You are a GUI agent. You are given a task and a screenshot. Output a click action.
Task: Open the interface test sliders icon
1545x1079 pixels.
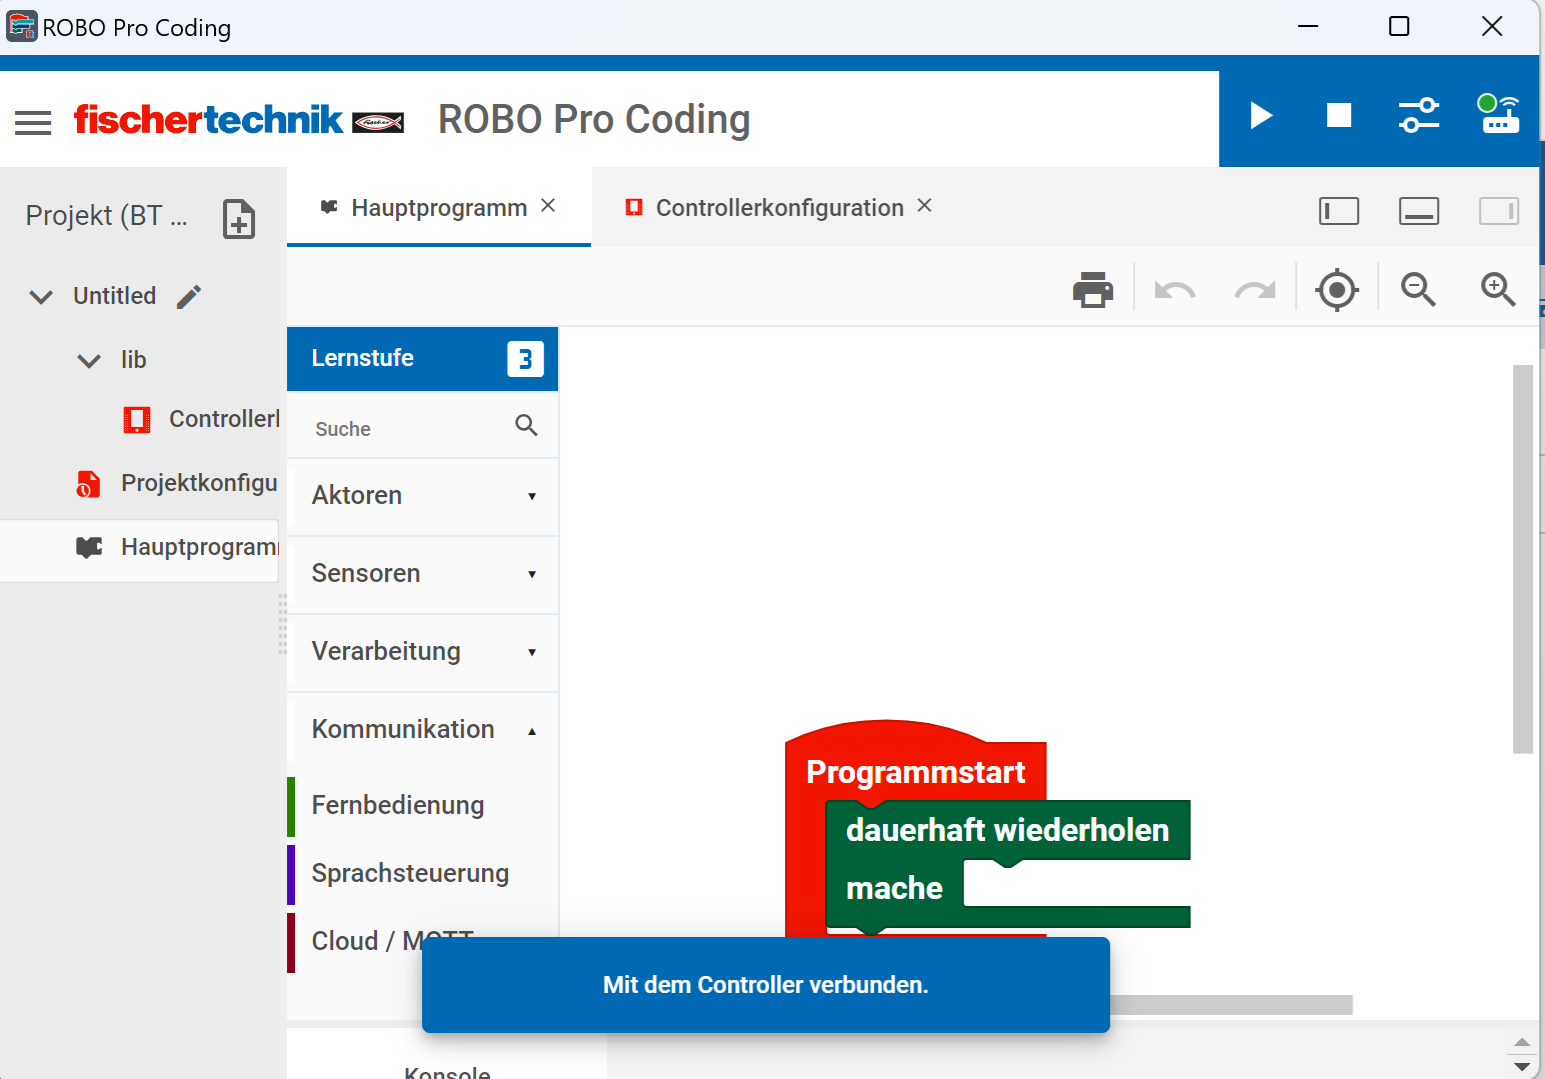tap(1419, 116)
